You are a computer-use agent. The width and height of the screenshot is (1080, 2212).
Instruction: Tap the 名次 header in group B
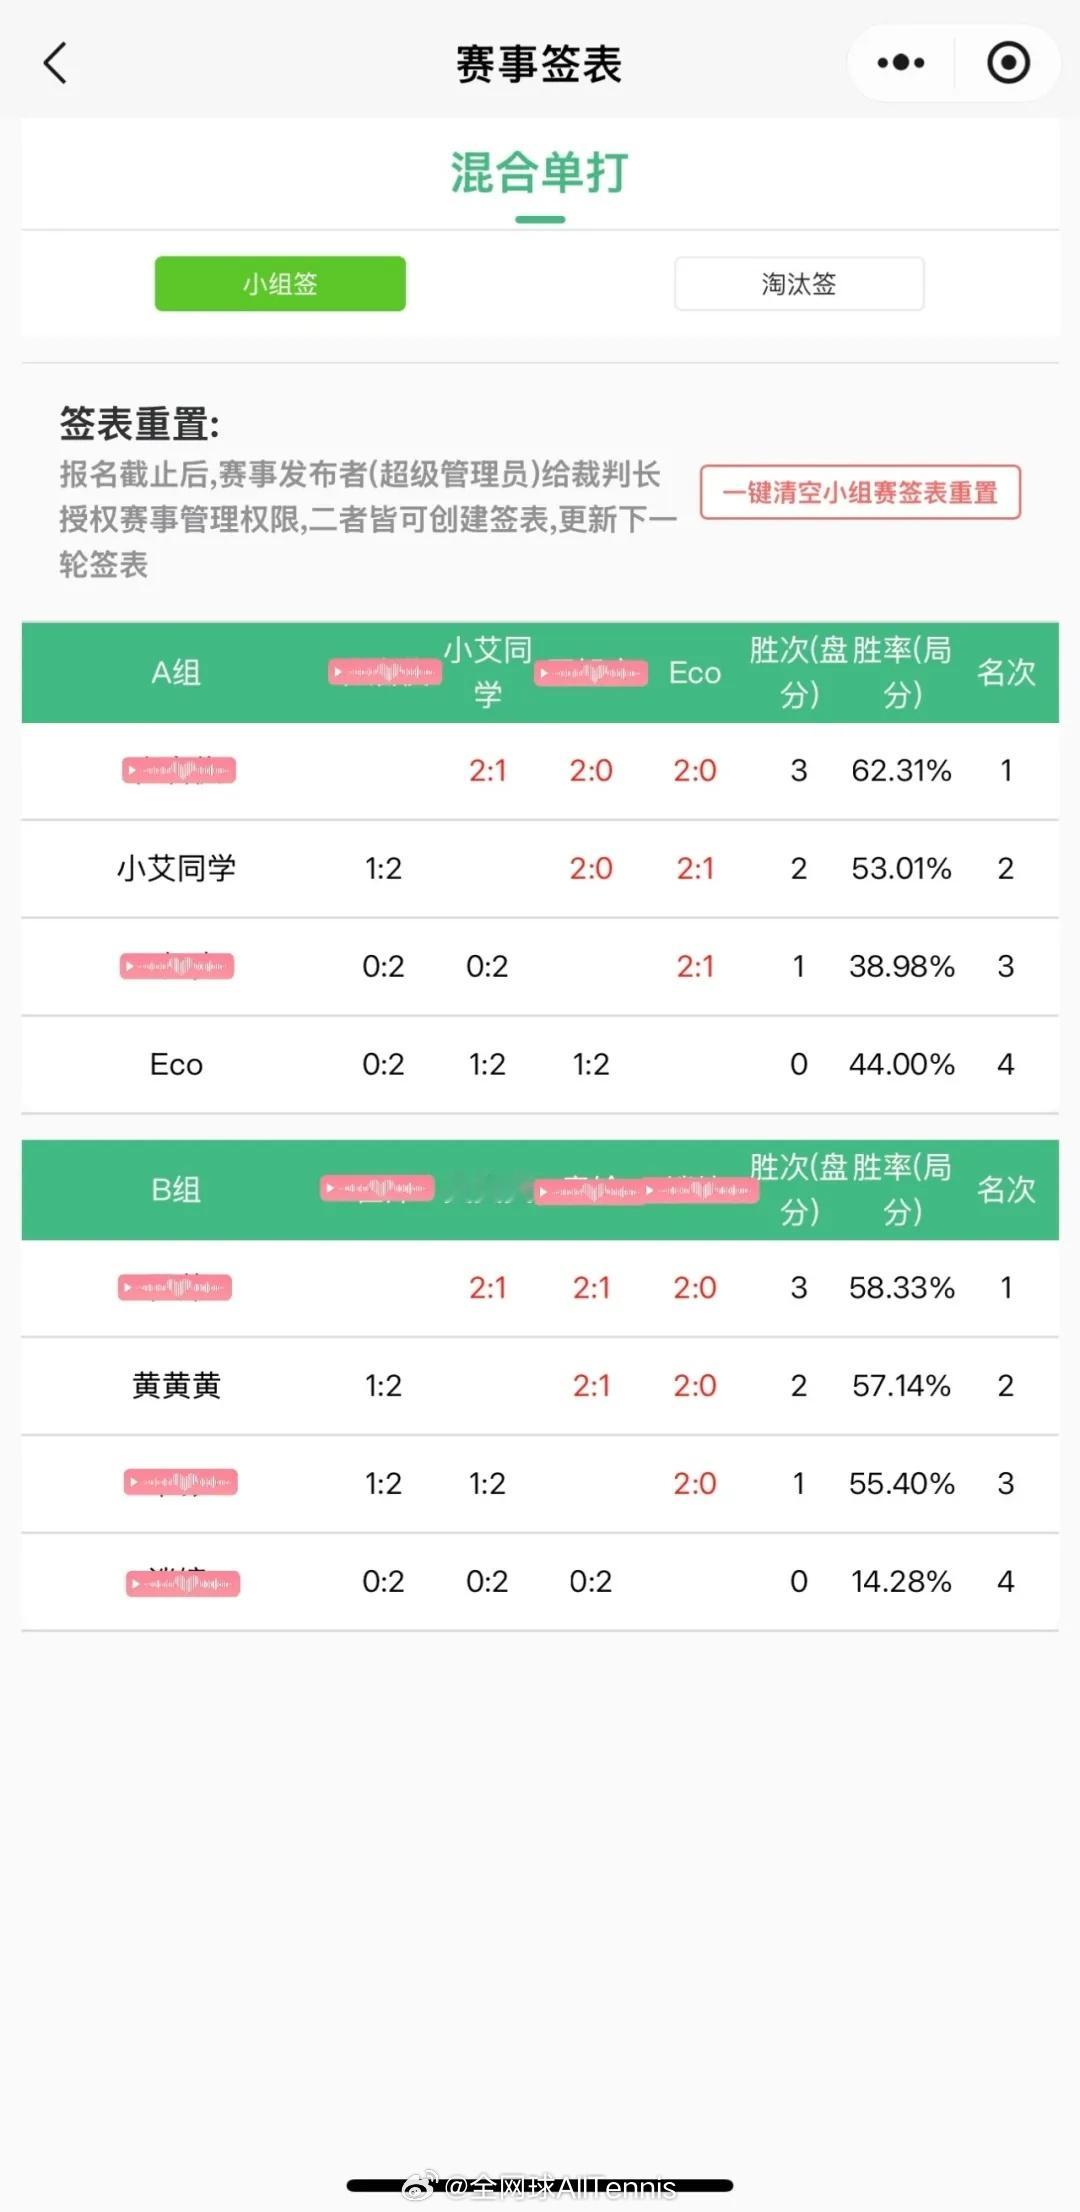1006,1190
